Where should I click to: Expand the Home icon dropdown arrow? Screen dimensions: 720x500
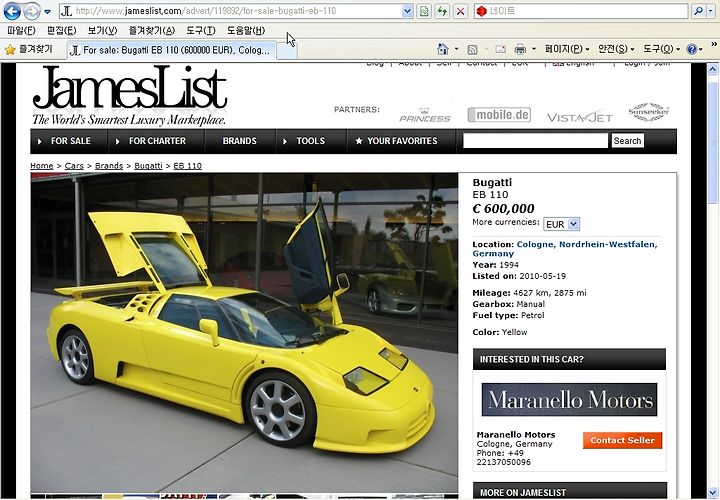click(x=456, y=49)
